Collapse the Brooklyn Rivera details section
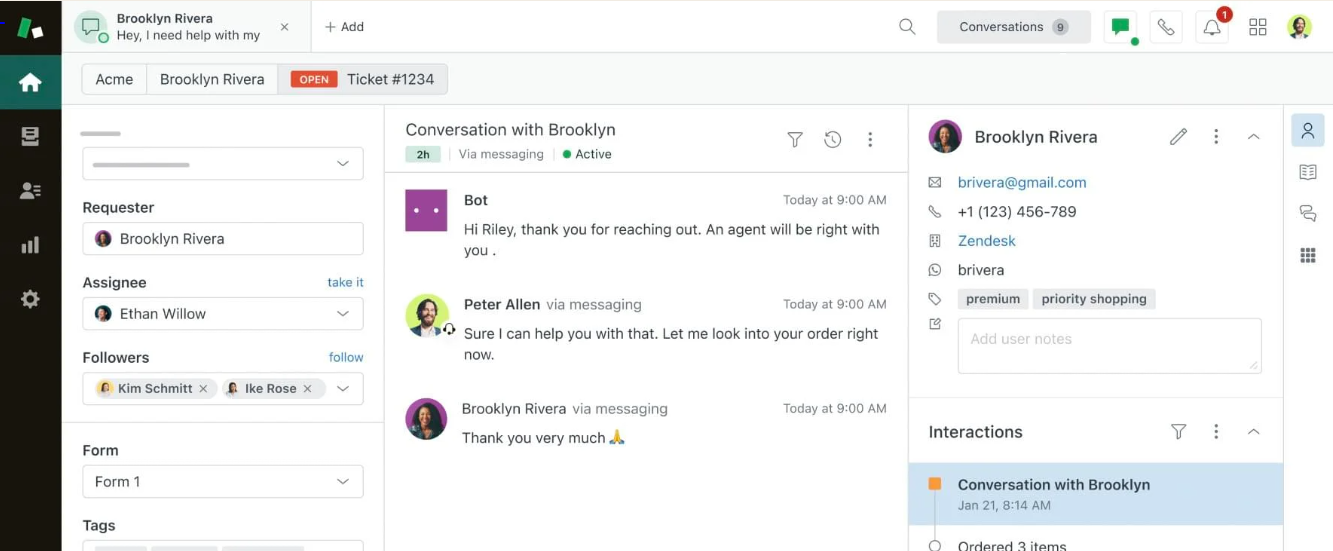 [x=1253, y=137]
